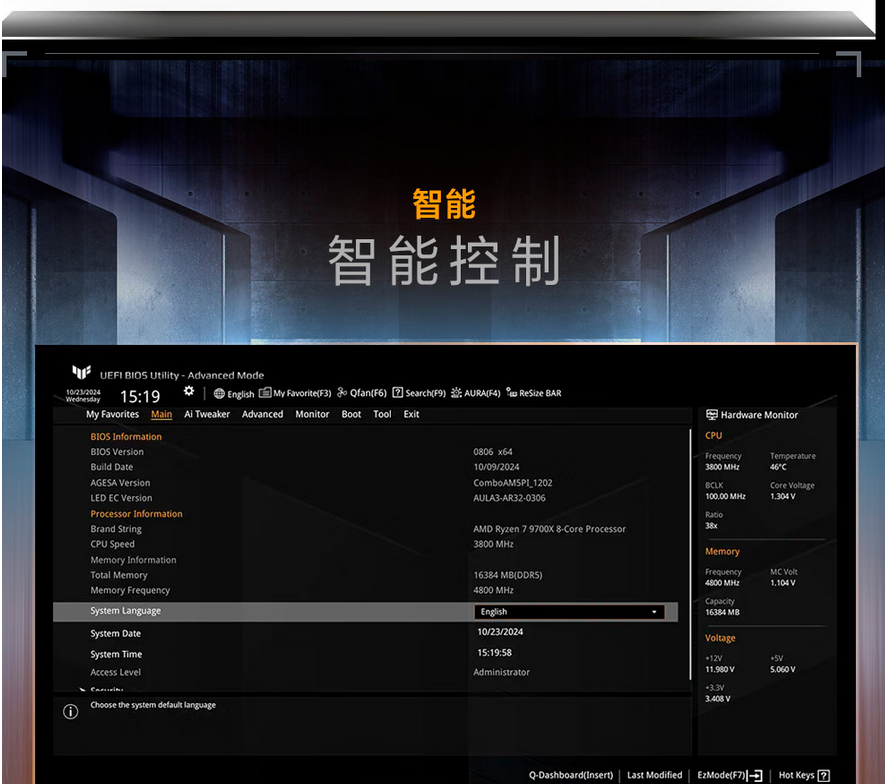This screenshot has height=784, width=885.
Task: Click CPU Ratio value 38x
Action: (x=711, y=526)
